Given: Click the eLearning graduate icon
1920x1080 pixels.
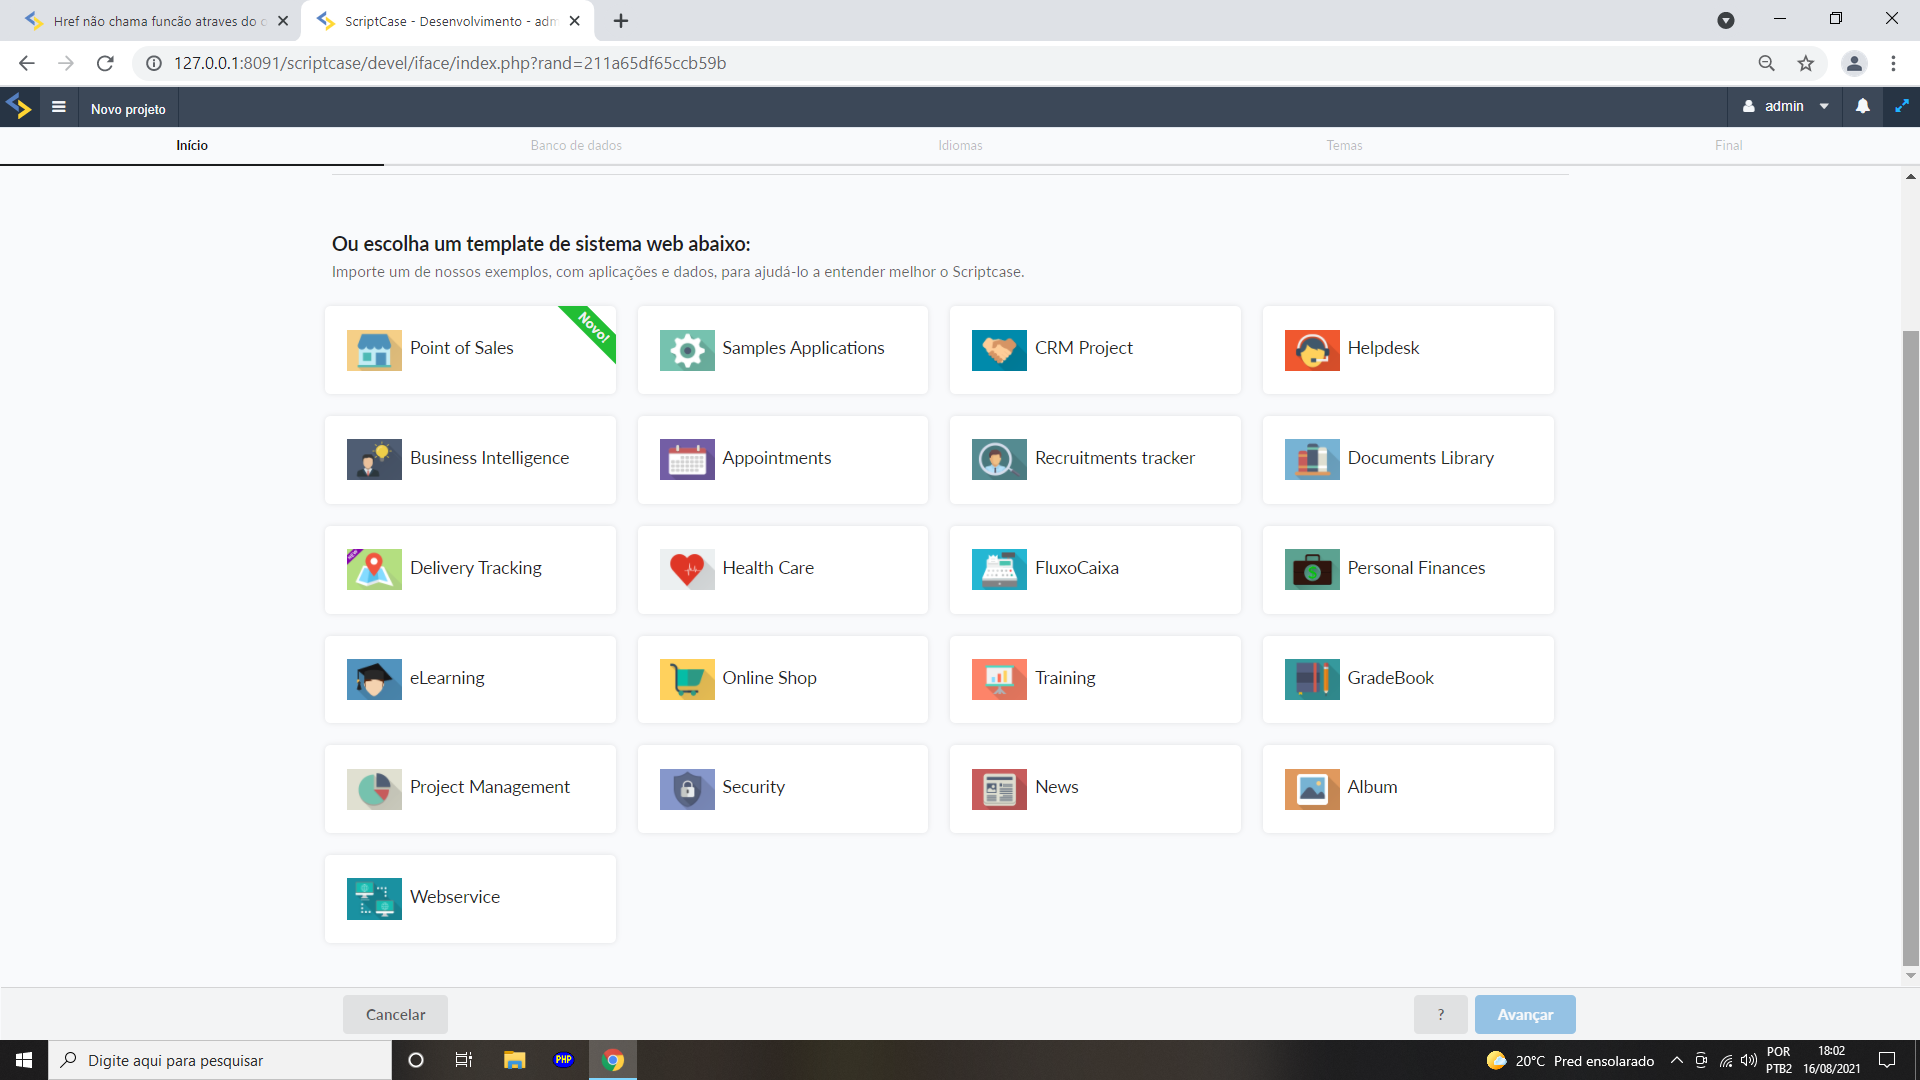Looking at the screenshot, I should [x=374, y=679].
